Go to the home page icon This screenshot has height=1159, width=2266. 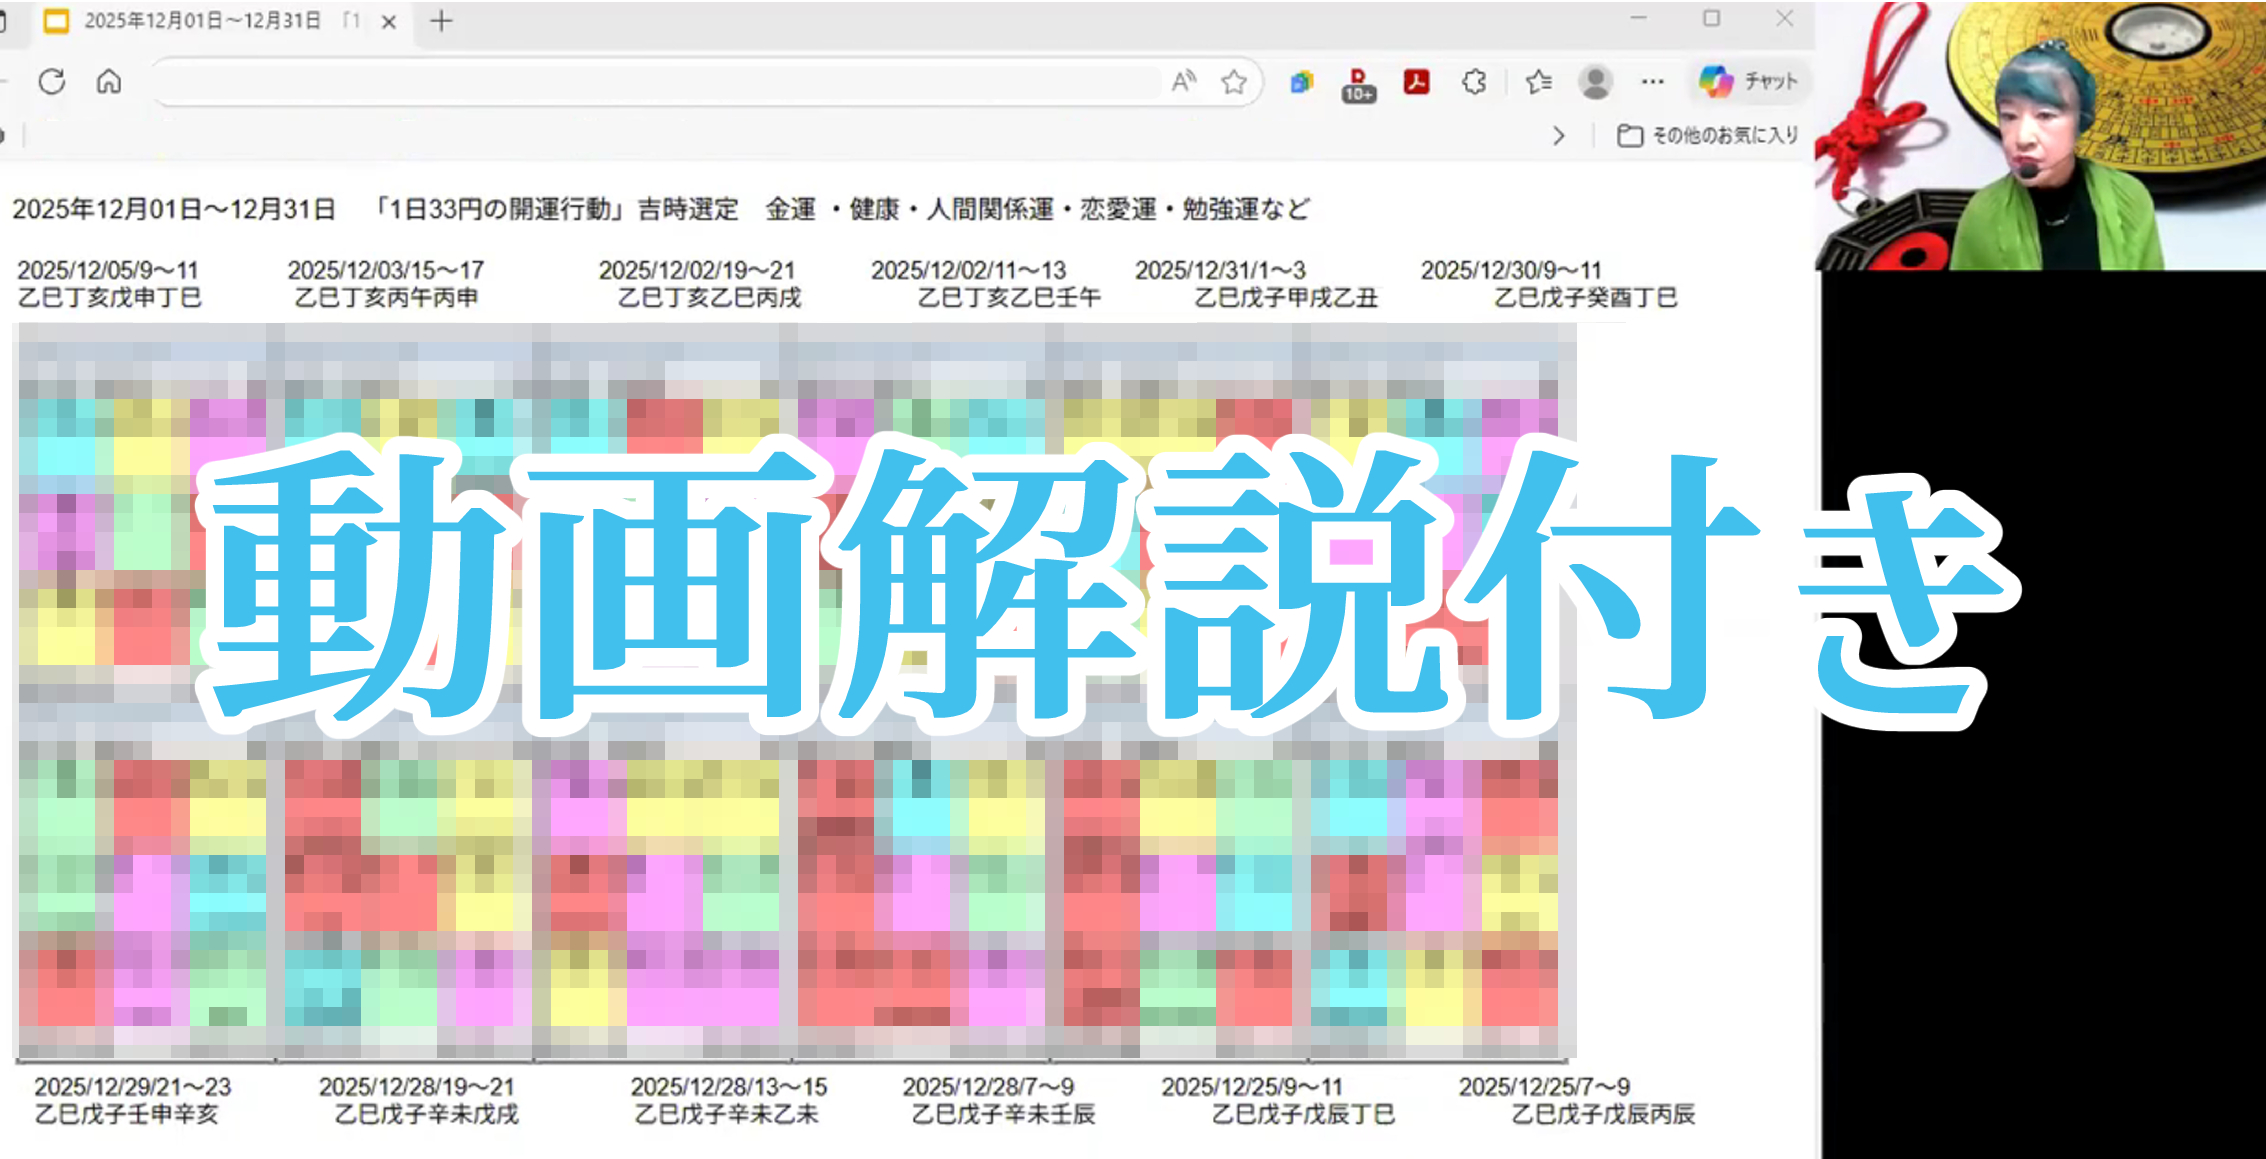109,82
